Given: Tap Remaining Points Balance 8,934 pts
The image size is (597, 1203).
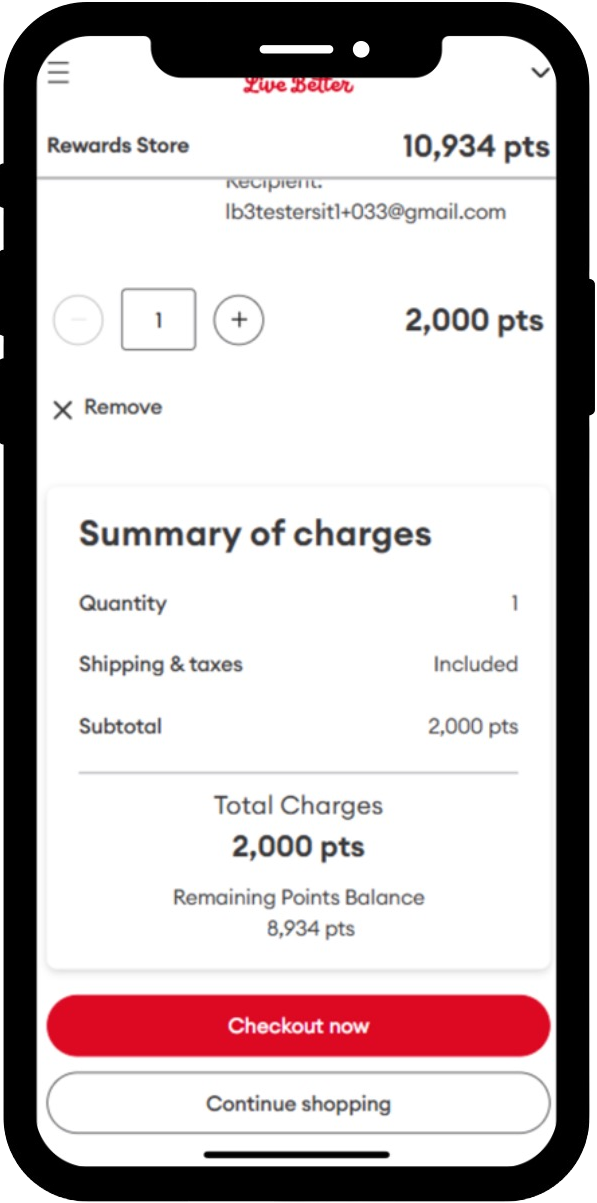Looking at the screenshot, I should click(x=298, y=913).
